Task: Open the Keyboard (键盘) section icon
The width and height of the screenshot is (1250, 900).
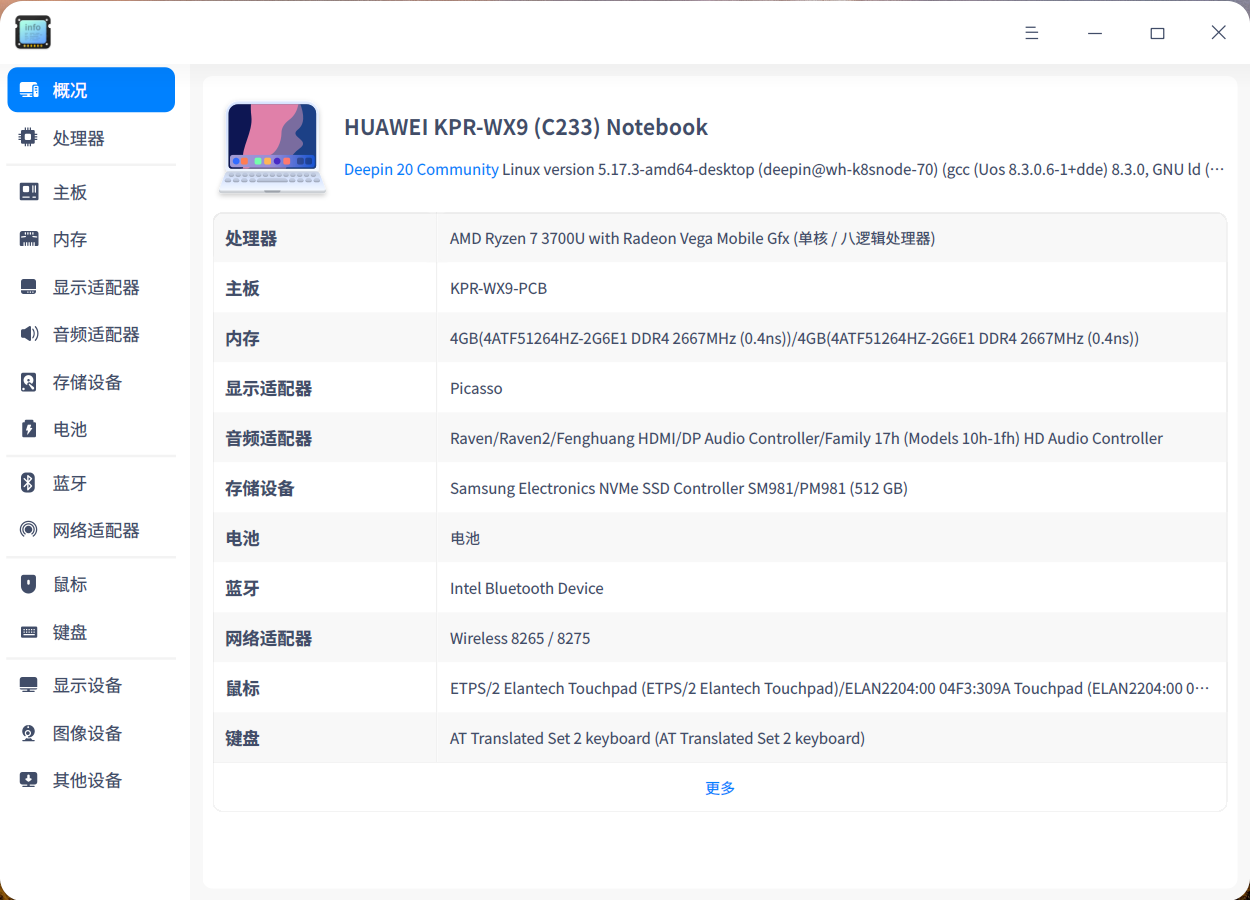Action: click(x=28, y=632)
